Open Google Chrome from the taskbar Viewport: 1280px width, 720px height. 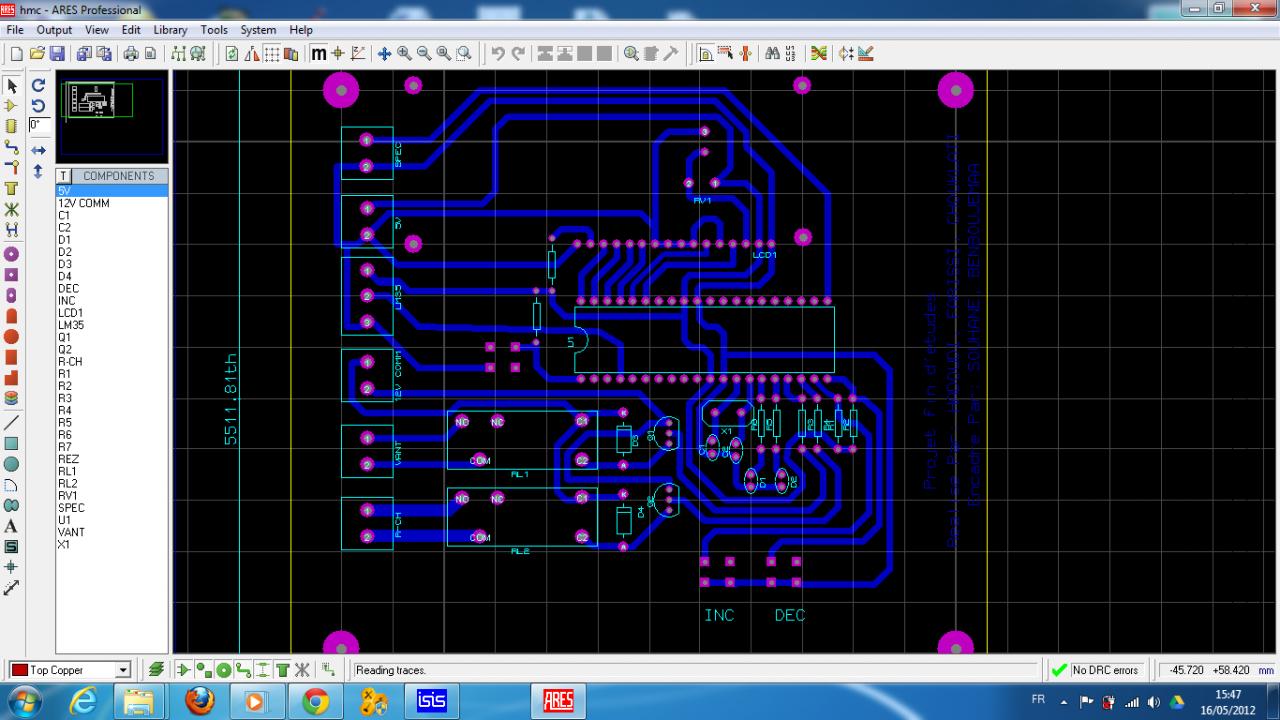pos(316,700)
